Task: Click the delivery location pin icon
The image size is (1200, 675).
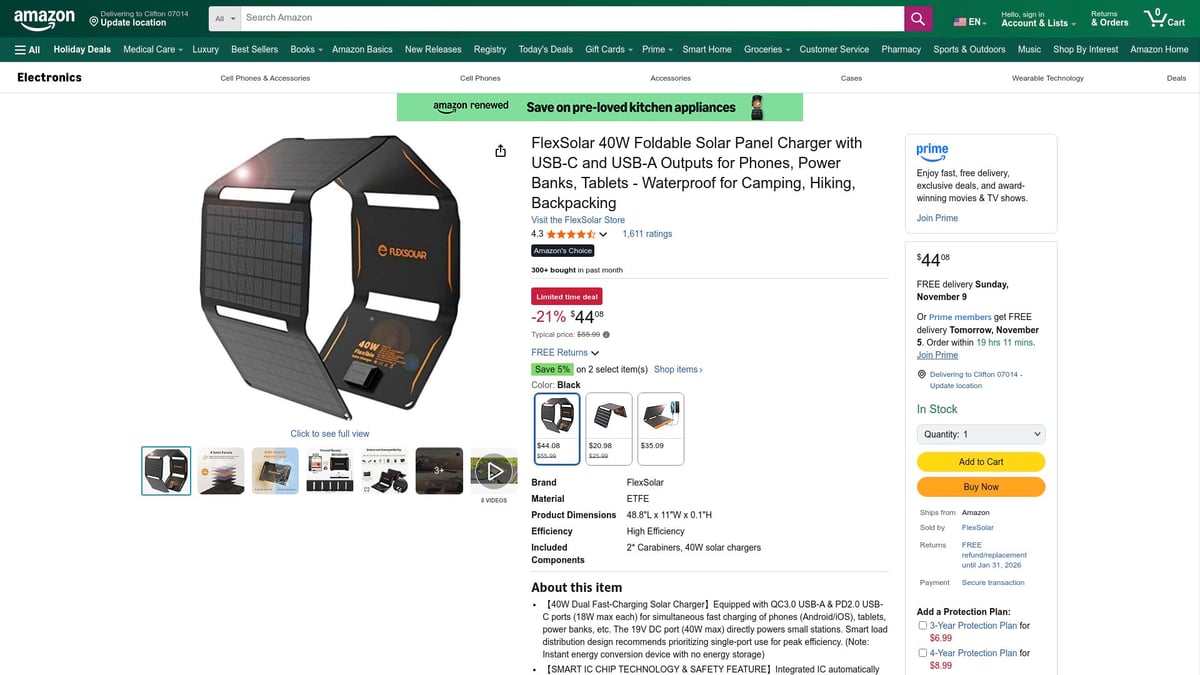Action: [94, 22]
